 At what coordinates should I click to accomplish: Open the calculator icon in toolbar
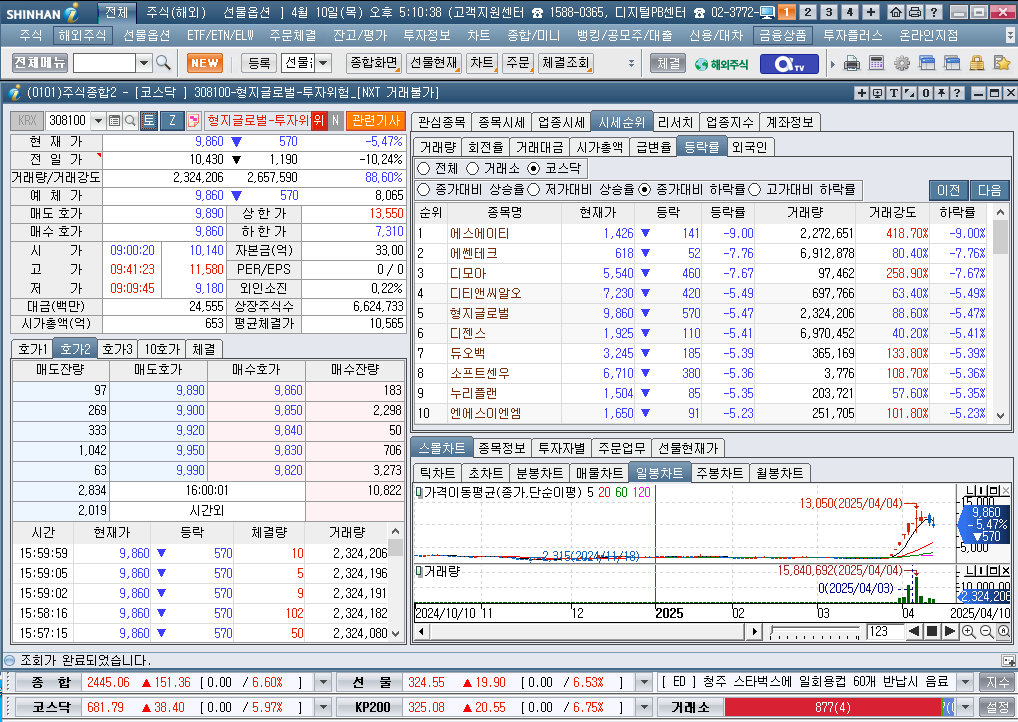(x=876, y=64)
